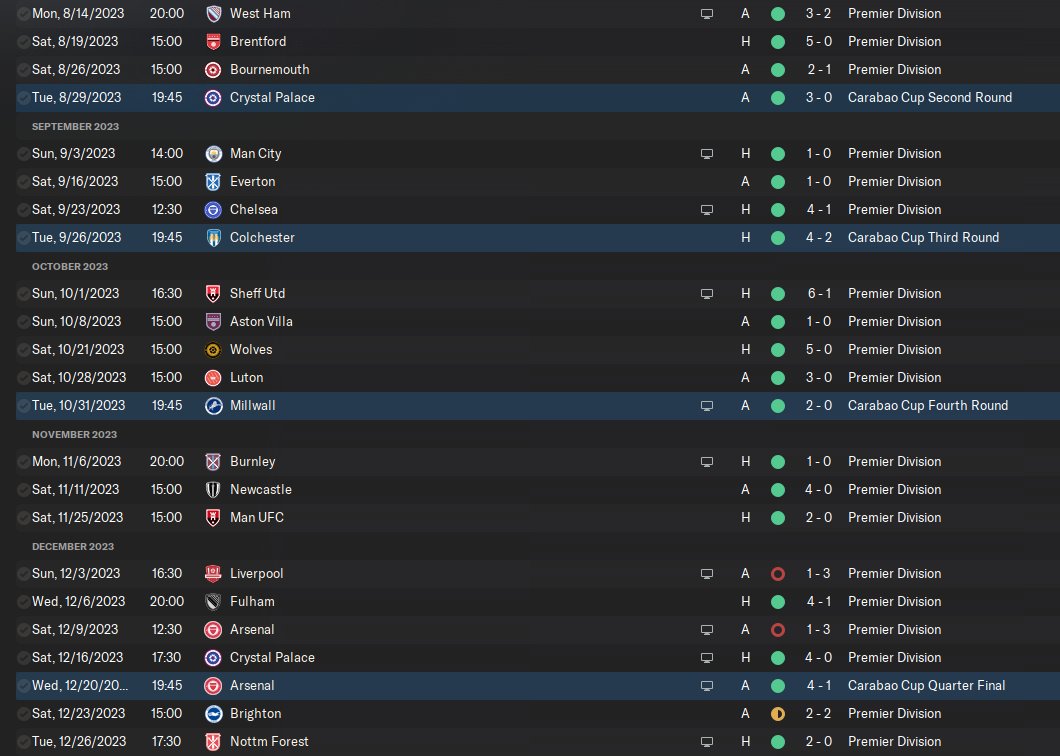The image size is (1060, 756).
Task: Toggle the checkmark beside Mon, 11/6/2023
Action: (x=24, y=462)
